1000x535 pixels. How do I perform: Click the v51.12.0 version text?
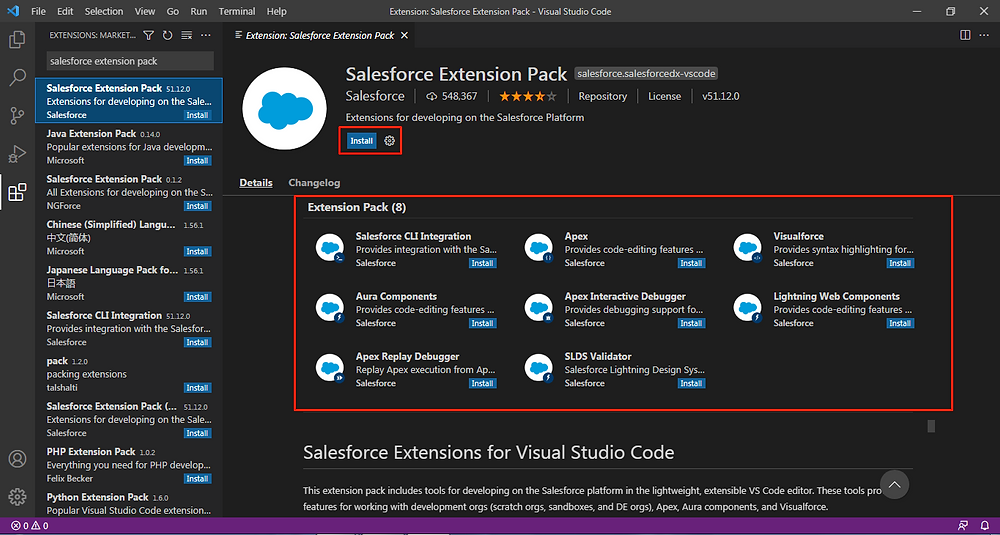[x=721, y=96]
